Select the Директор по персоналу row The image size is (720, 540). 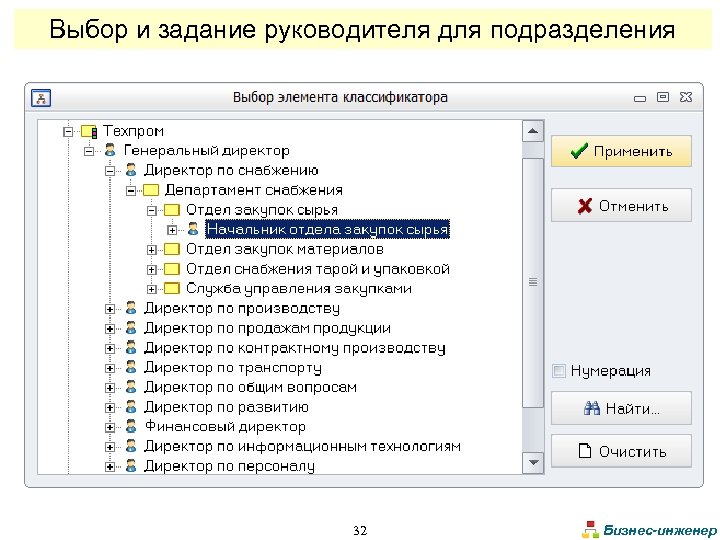point(230,466)
